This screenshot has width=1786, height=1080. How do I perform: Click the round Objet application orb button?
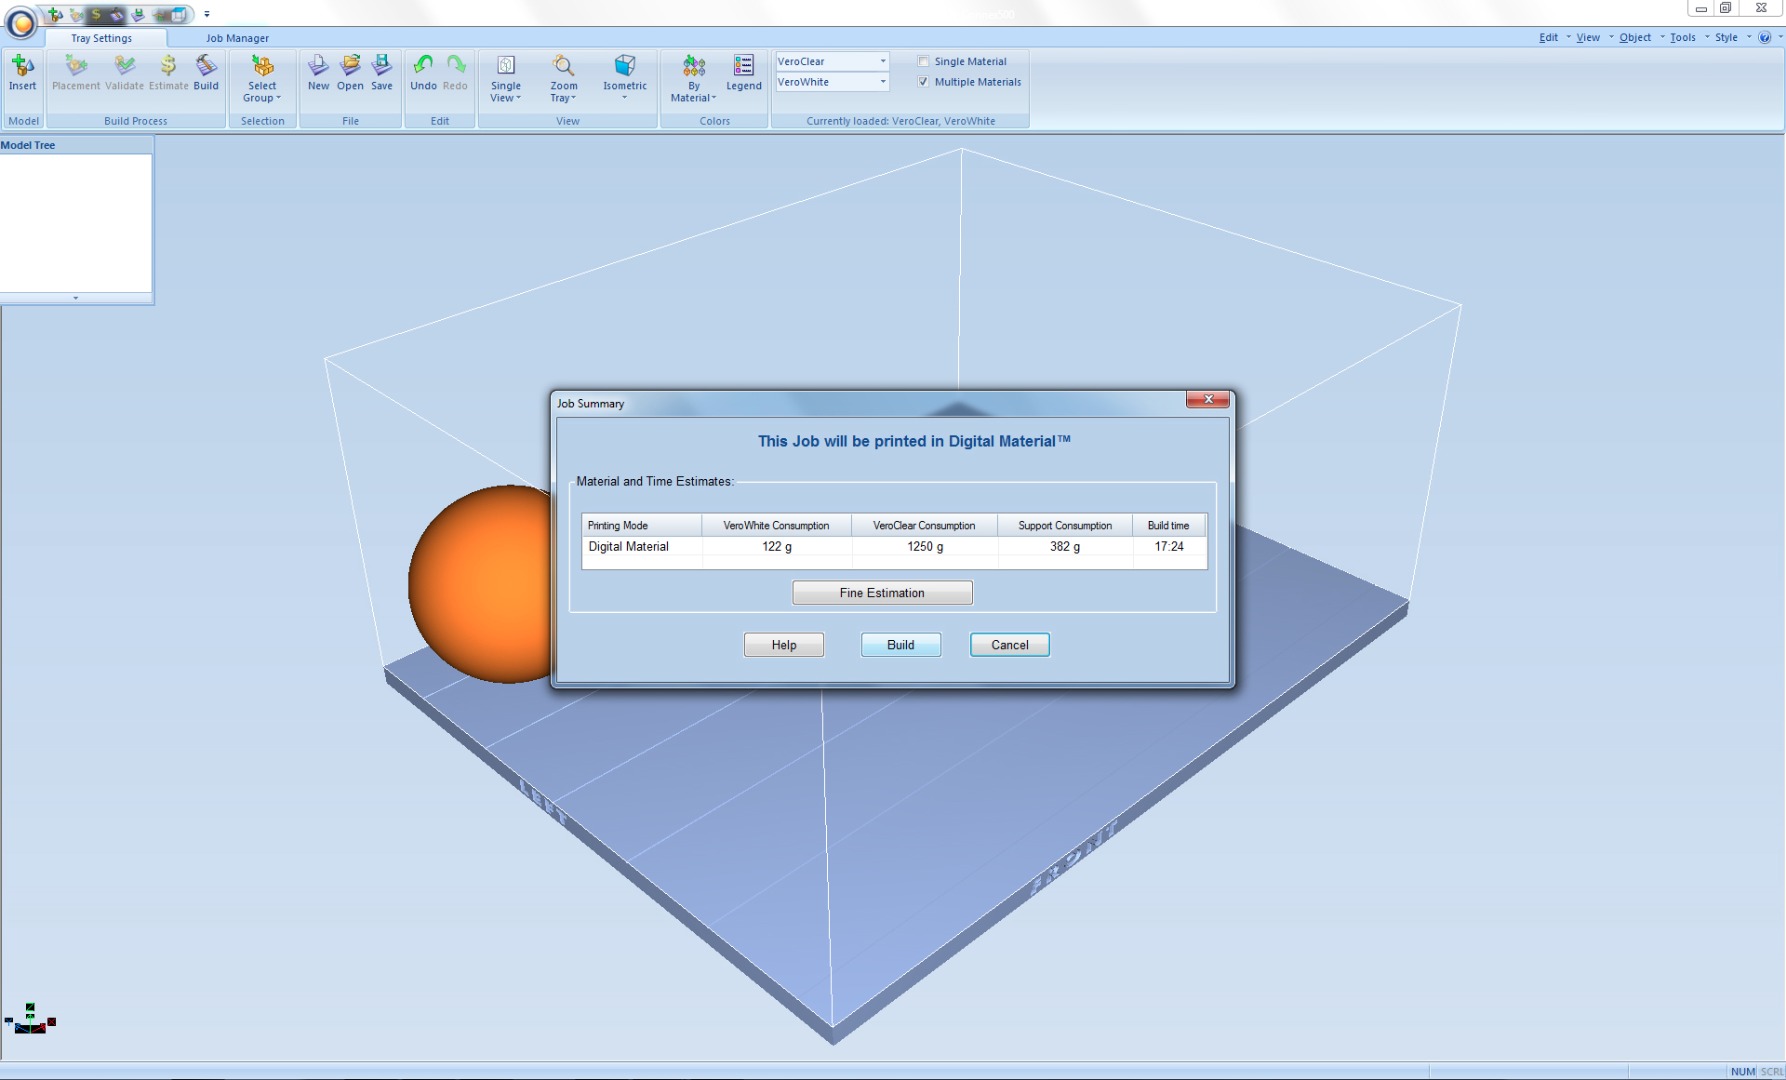click(x=20, y=22)
